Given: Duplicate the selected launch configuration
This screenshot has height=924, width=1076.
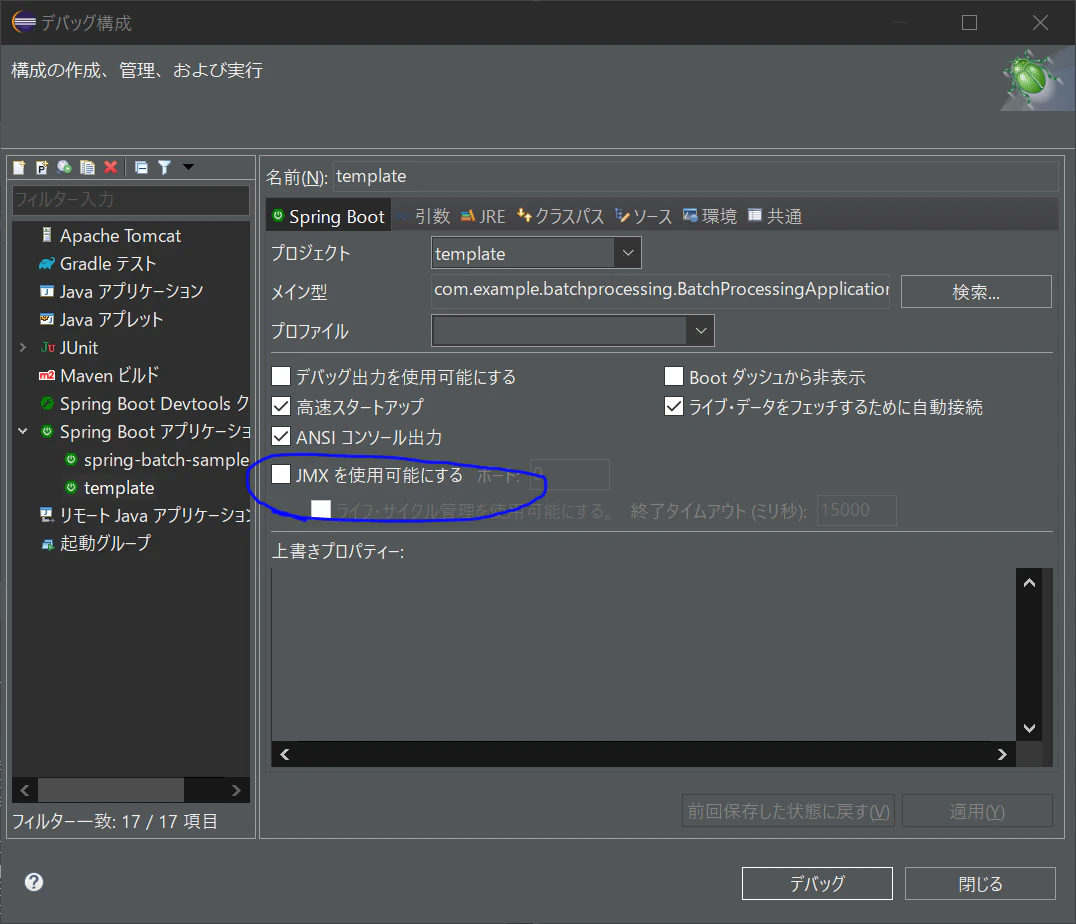Looking at the screenshot, I should 87,167.
